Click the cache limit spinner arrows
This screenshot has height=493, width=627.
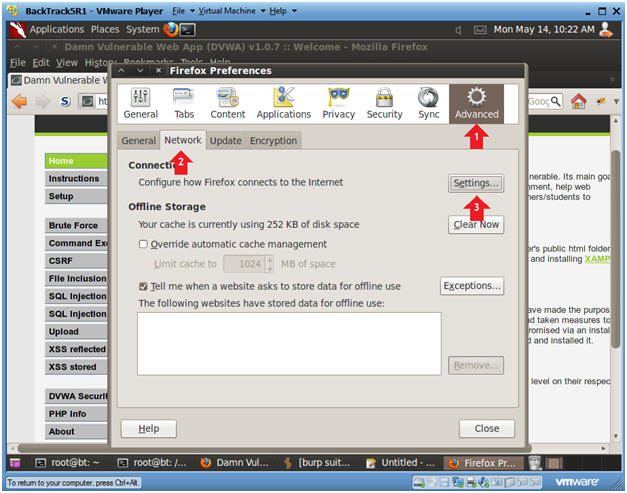tap(270, 264)
